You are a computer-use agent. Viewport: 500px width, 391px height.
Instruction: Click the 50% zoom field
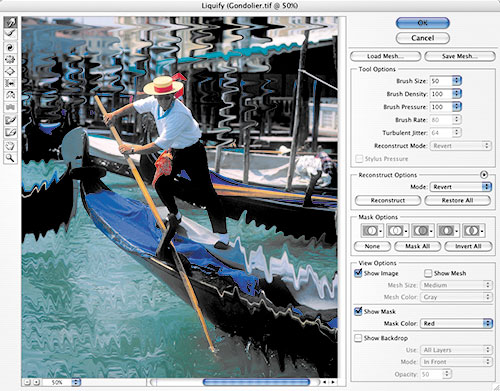[x=57, y=382]
